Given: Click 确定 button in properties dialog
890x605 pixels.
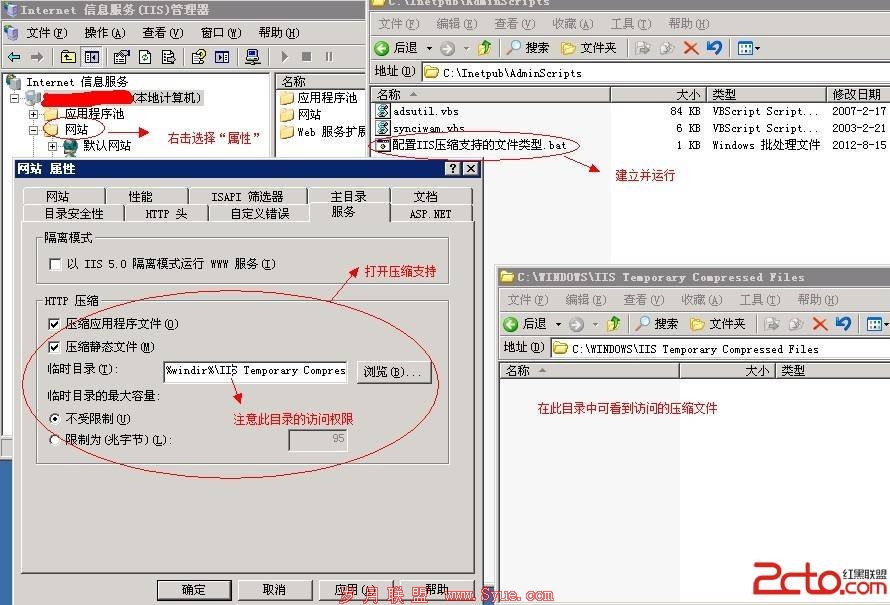Looking at the screenshot, I should (x=194, y=590).
